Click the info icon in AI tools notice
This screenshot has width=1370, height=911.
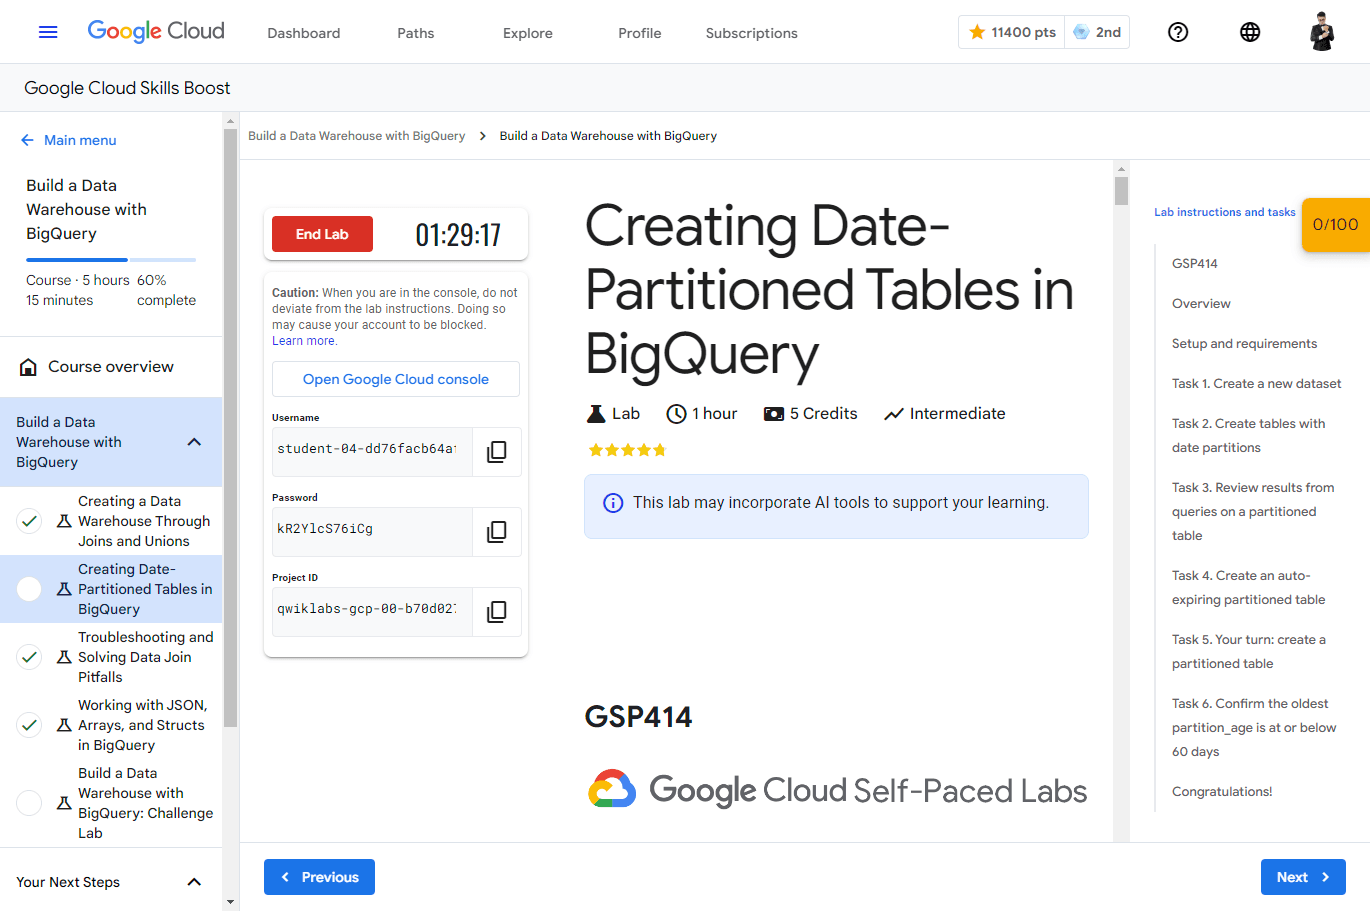click(613, 503)
